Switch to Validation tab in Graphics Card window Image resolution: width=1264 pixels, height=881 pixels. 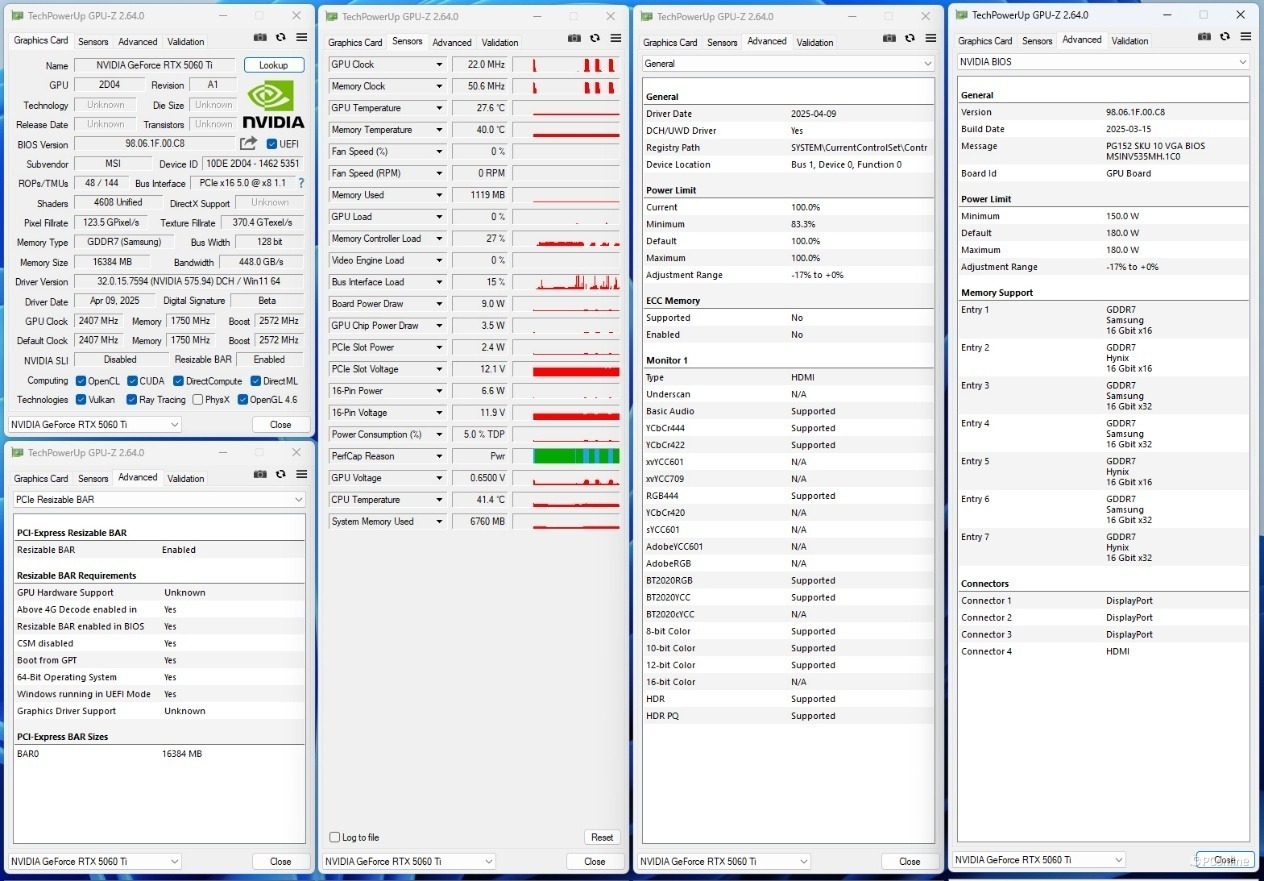(x=185, y=42)
